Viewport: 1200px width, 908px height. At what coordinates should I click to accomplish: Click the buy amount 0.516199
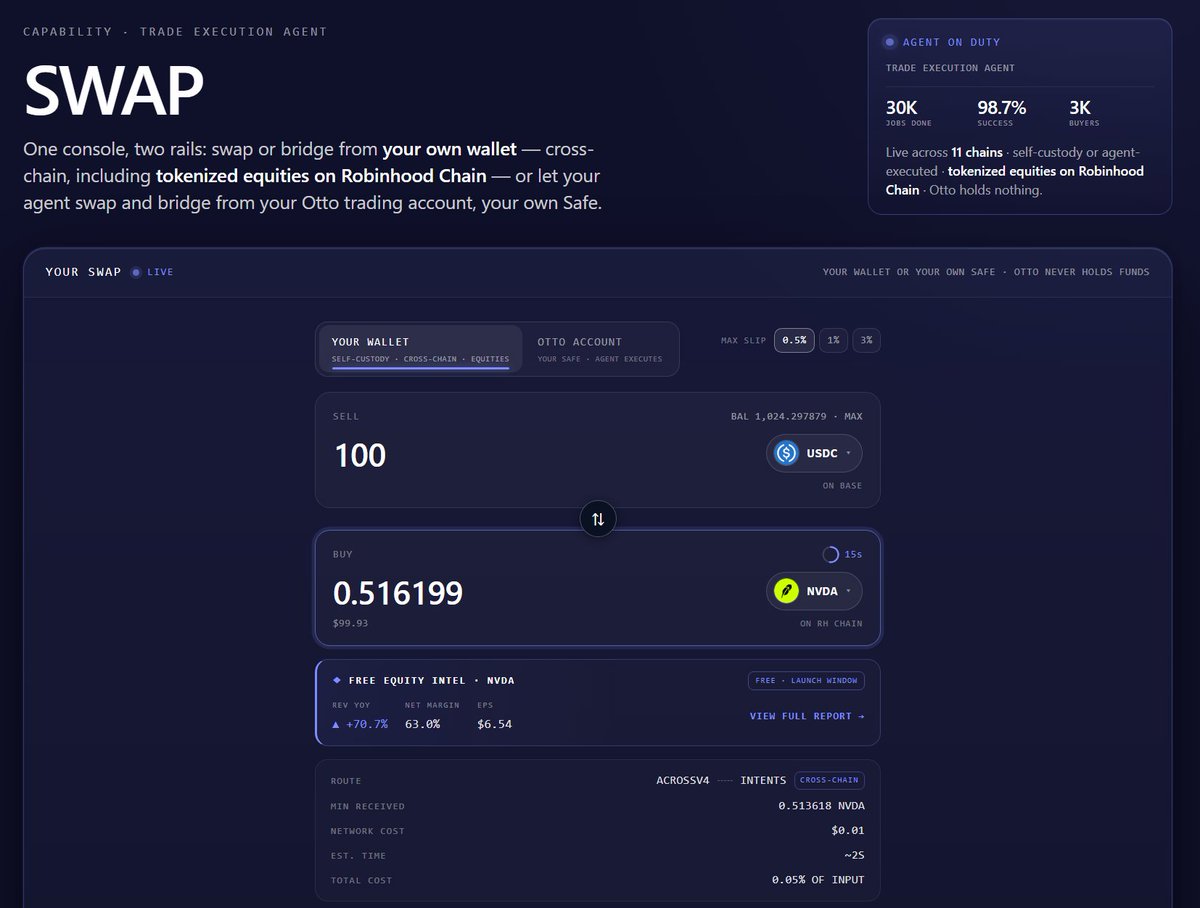[398, 593]
